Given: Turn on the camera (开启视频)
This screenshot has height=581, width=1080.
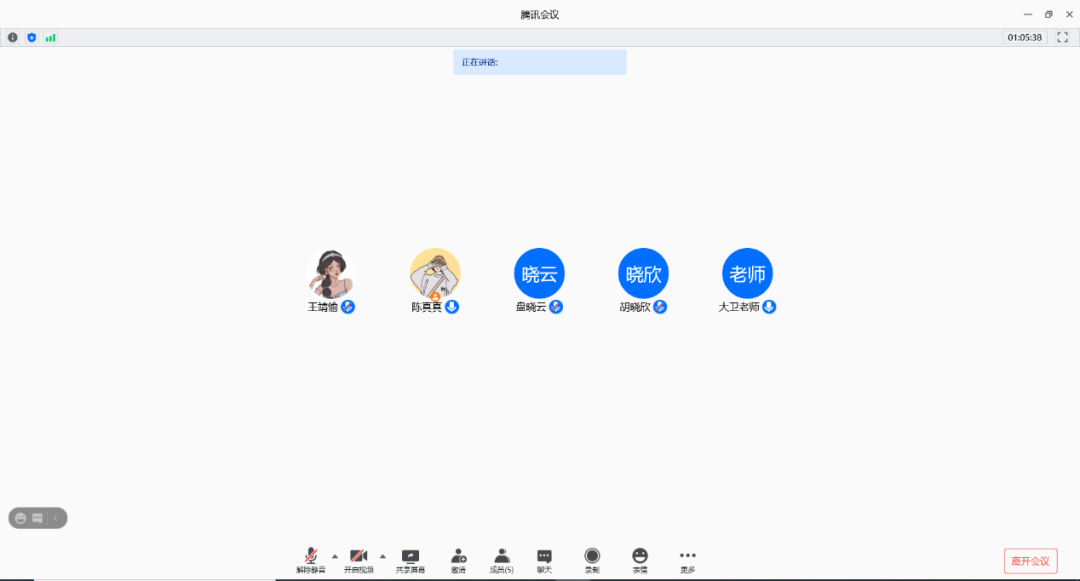Looking at the screenshot, I should (x=359, y=559).
